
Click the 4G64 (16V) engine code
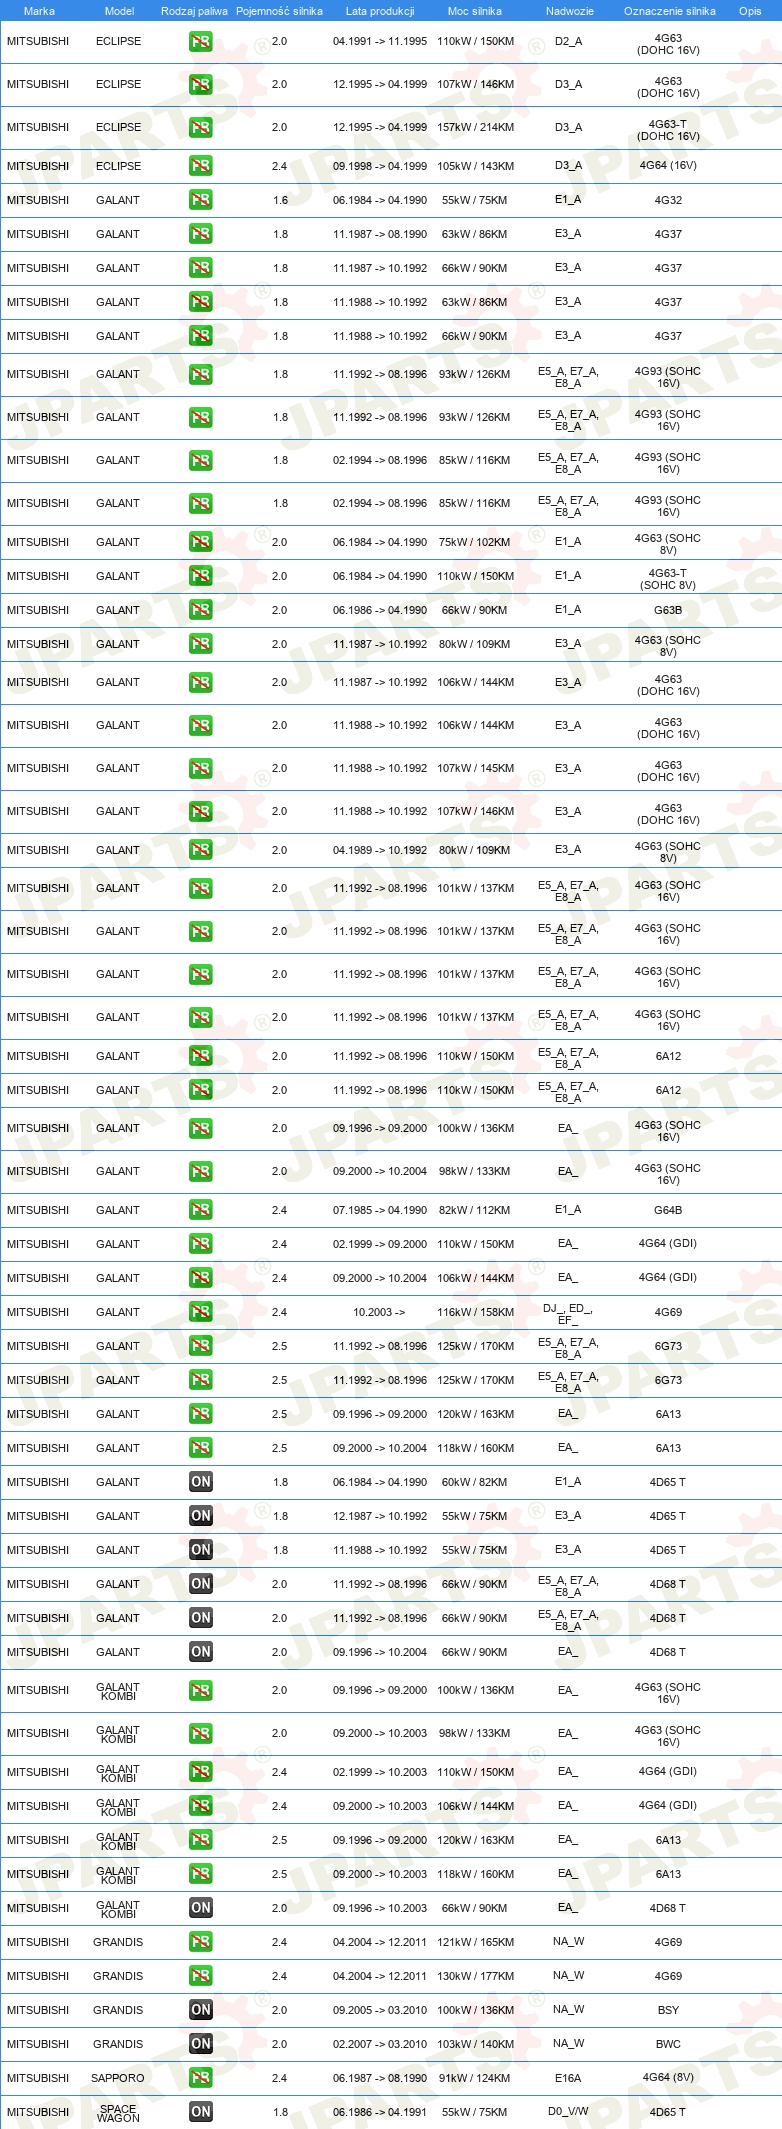tap(668, 166)
